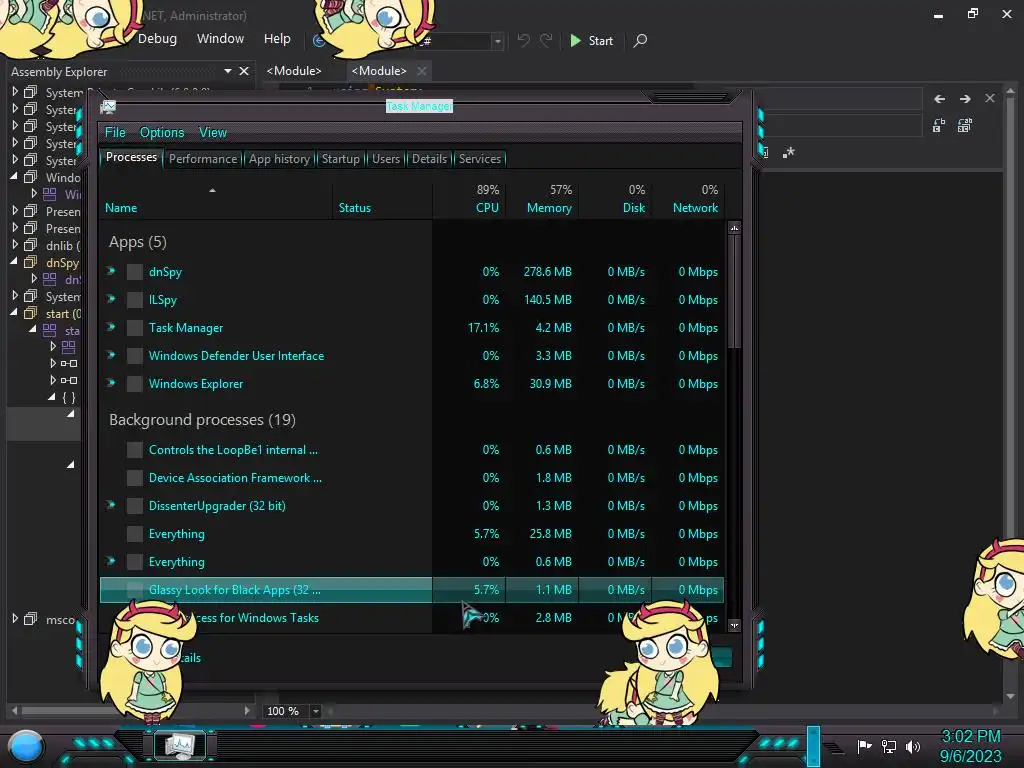Sort processes by Memory column
This screenshot has width=1024, height=768.
coord(542,201)
